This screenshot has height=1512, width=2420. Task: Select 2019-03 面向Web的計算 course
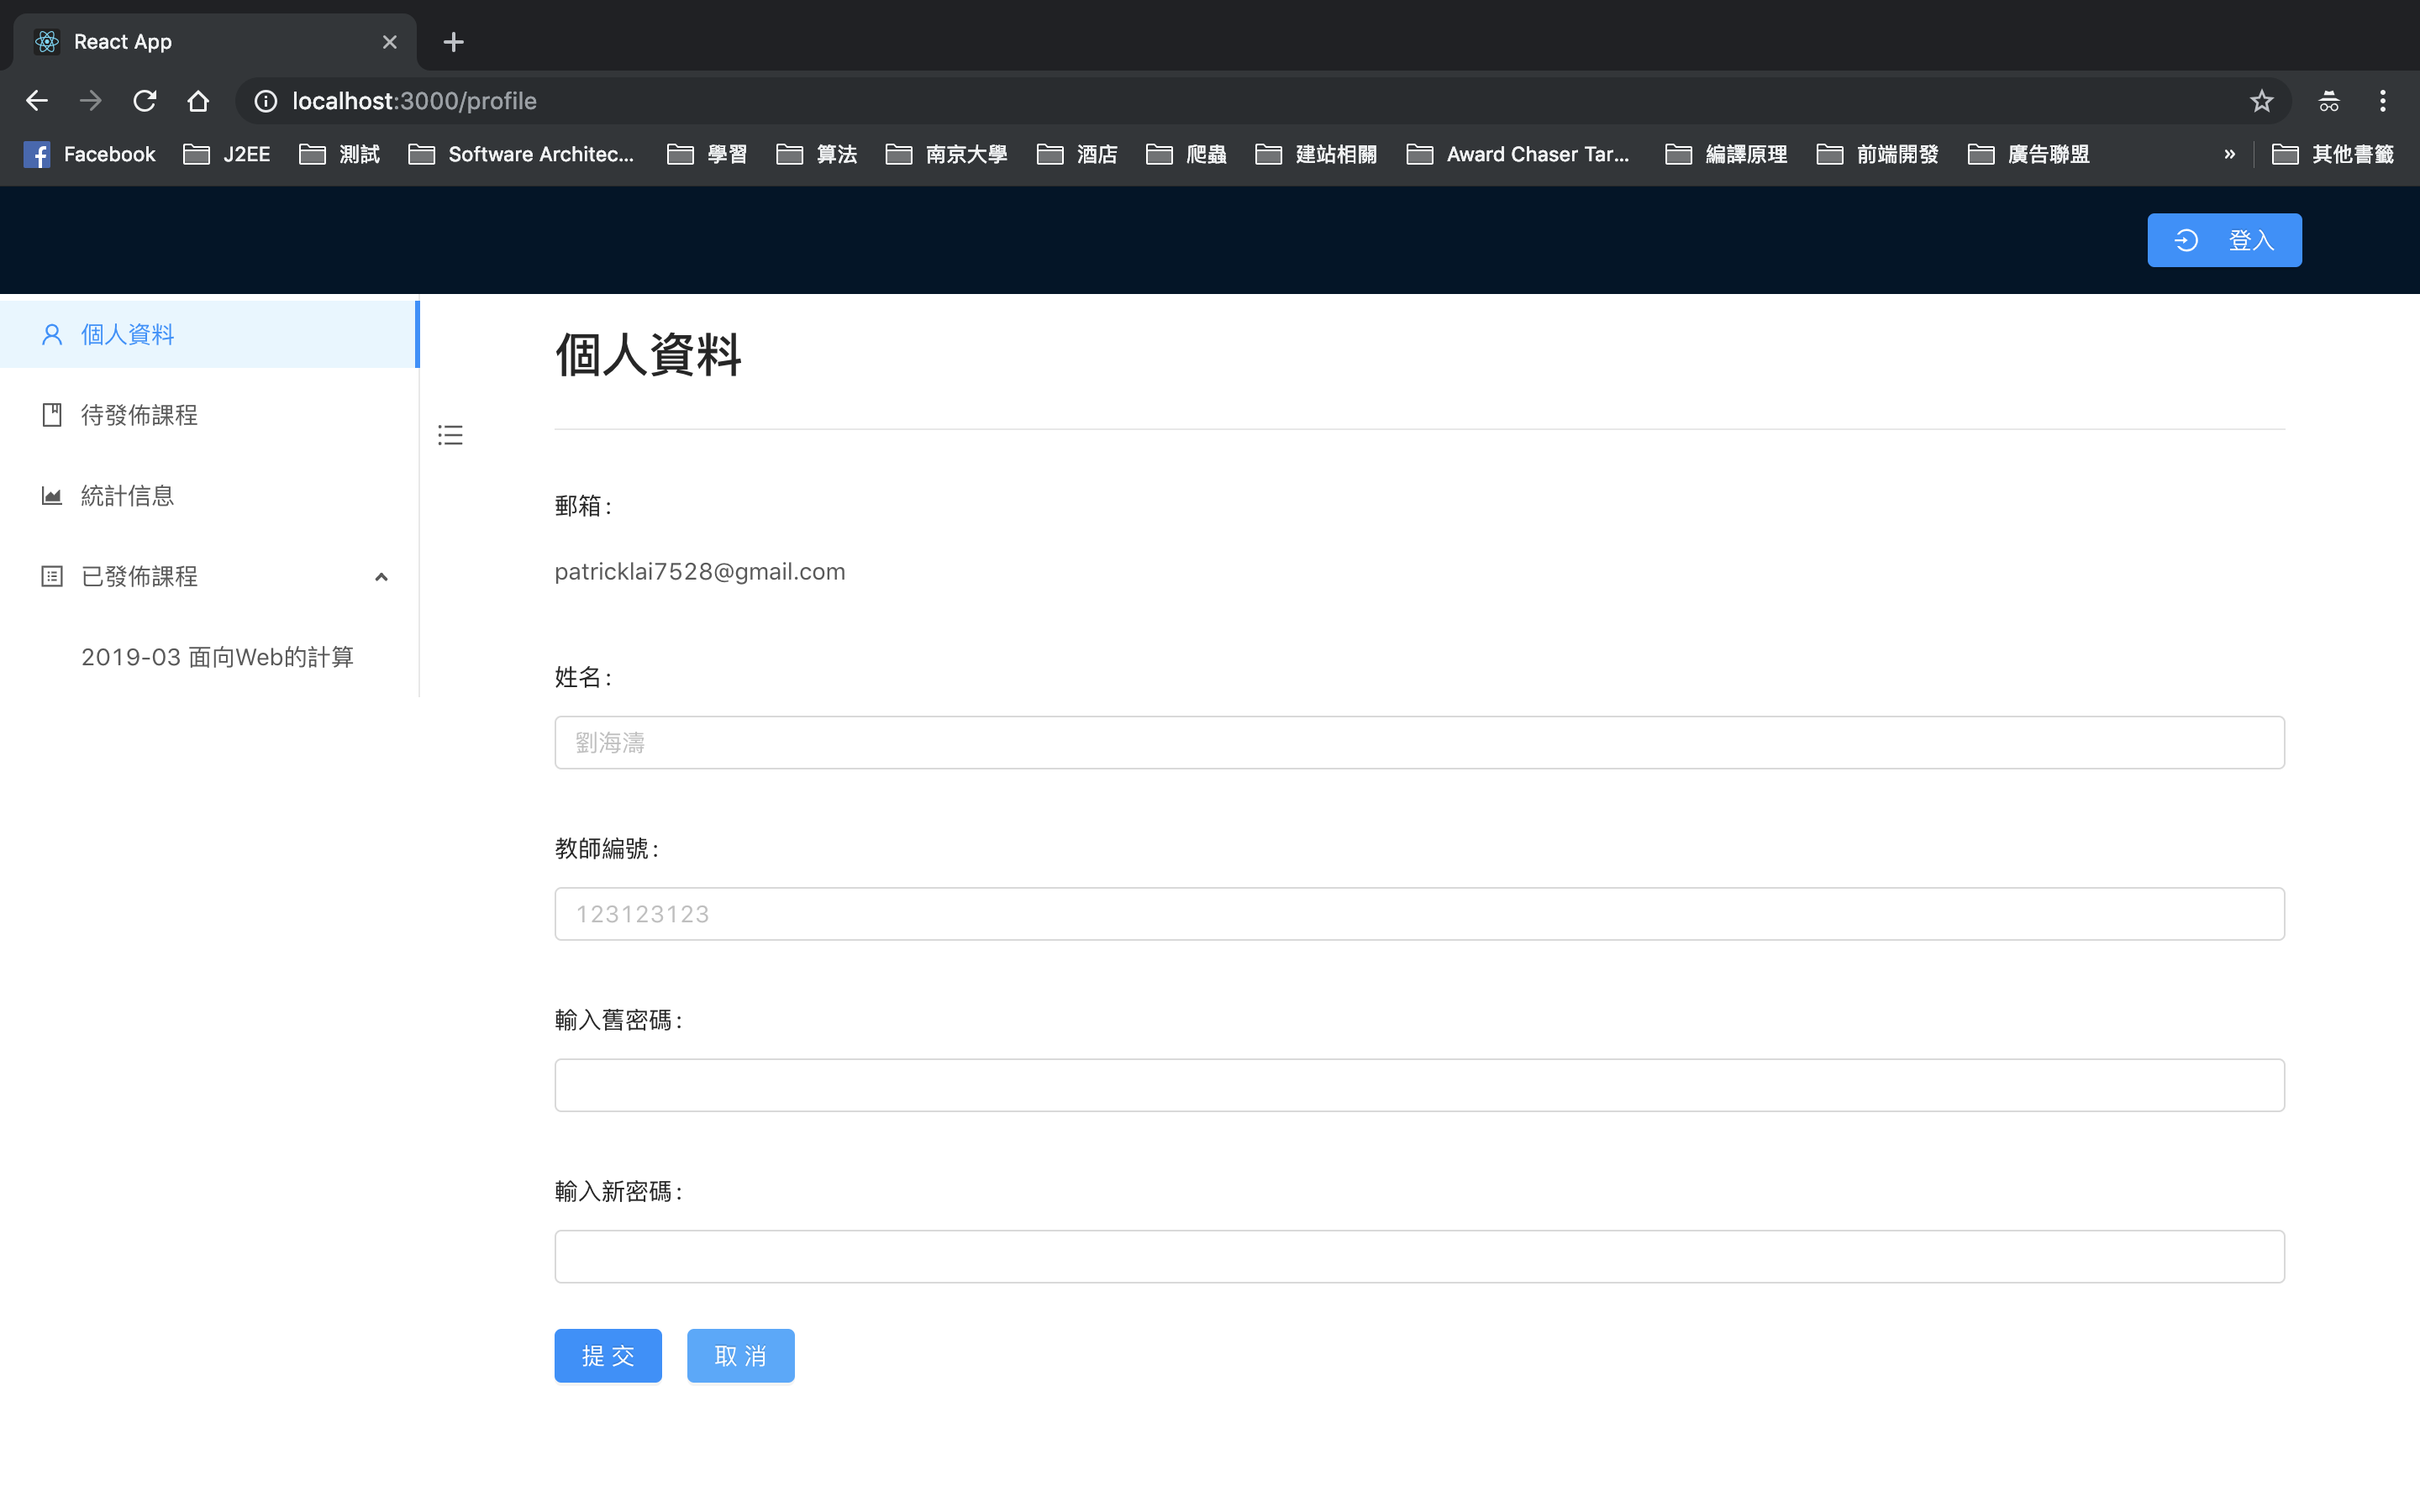217,657
